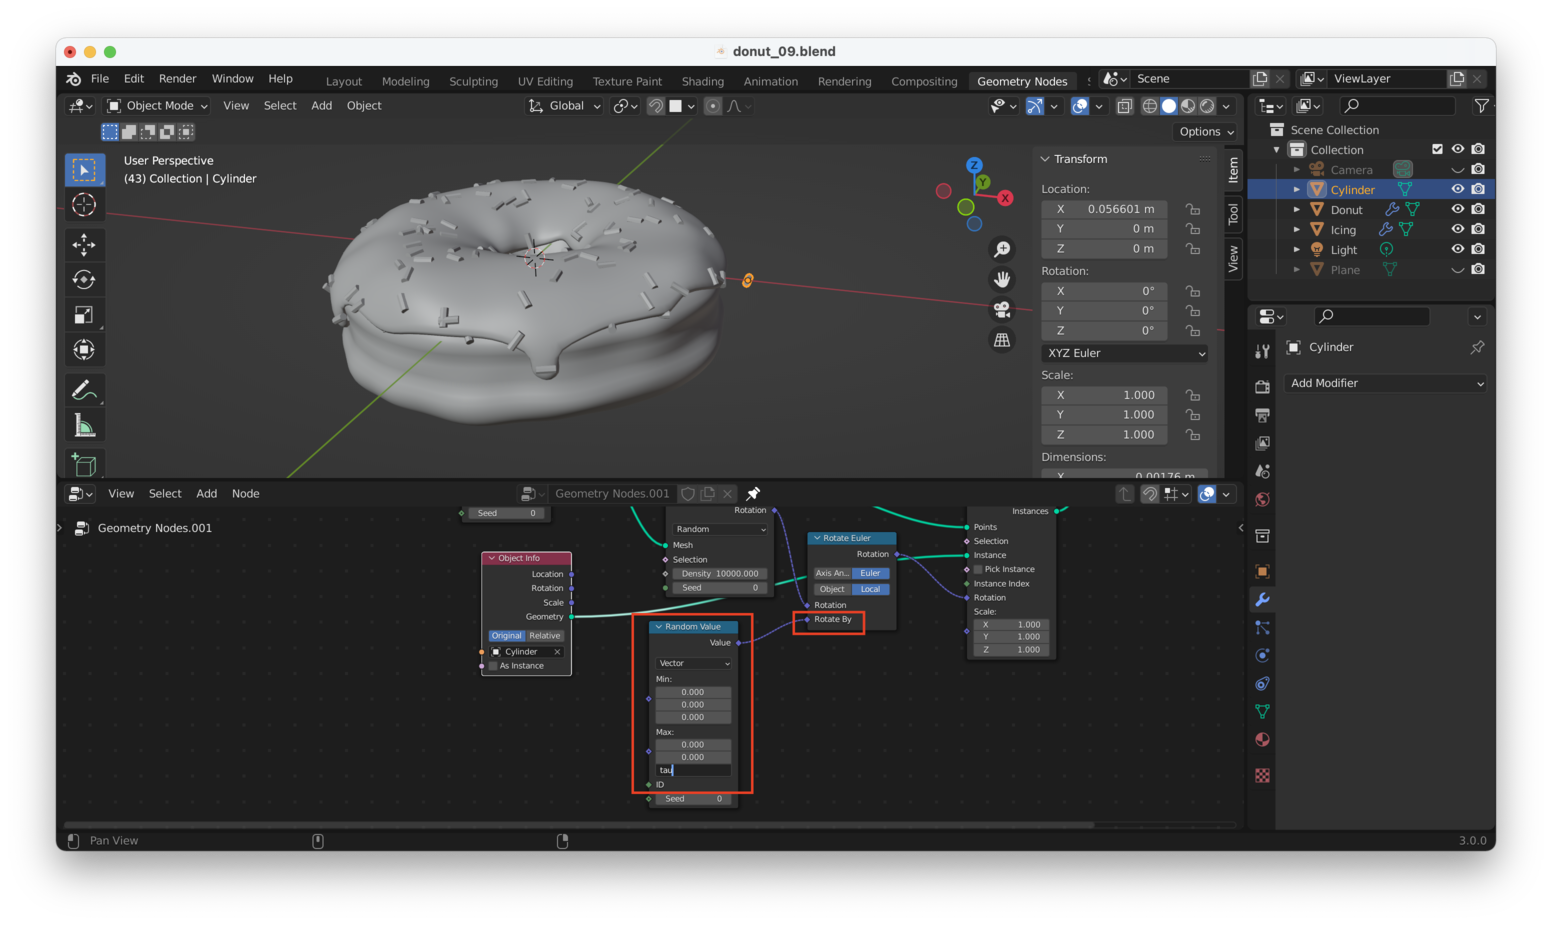Click the Relative button in Object Info node

point(545,636)
